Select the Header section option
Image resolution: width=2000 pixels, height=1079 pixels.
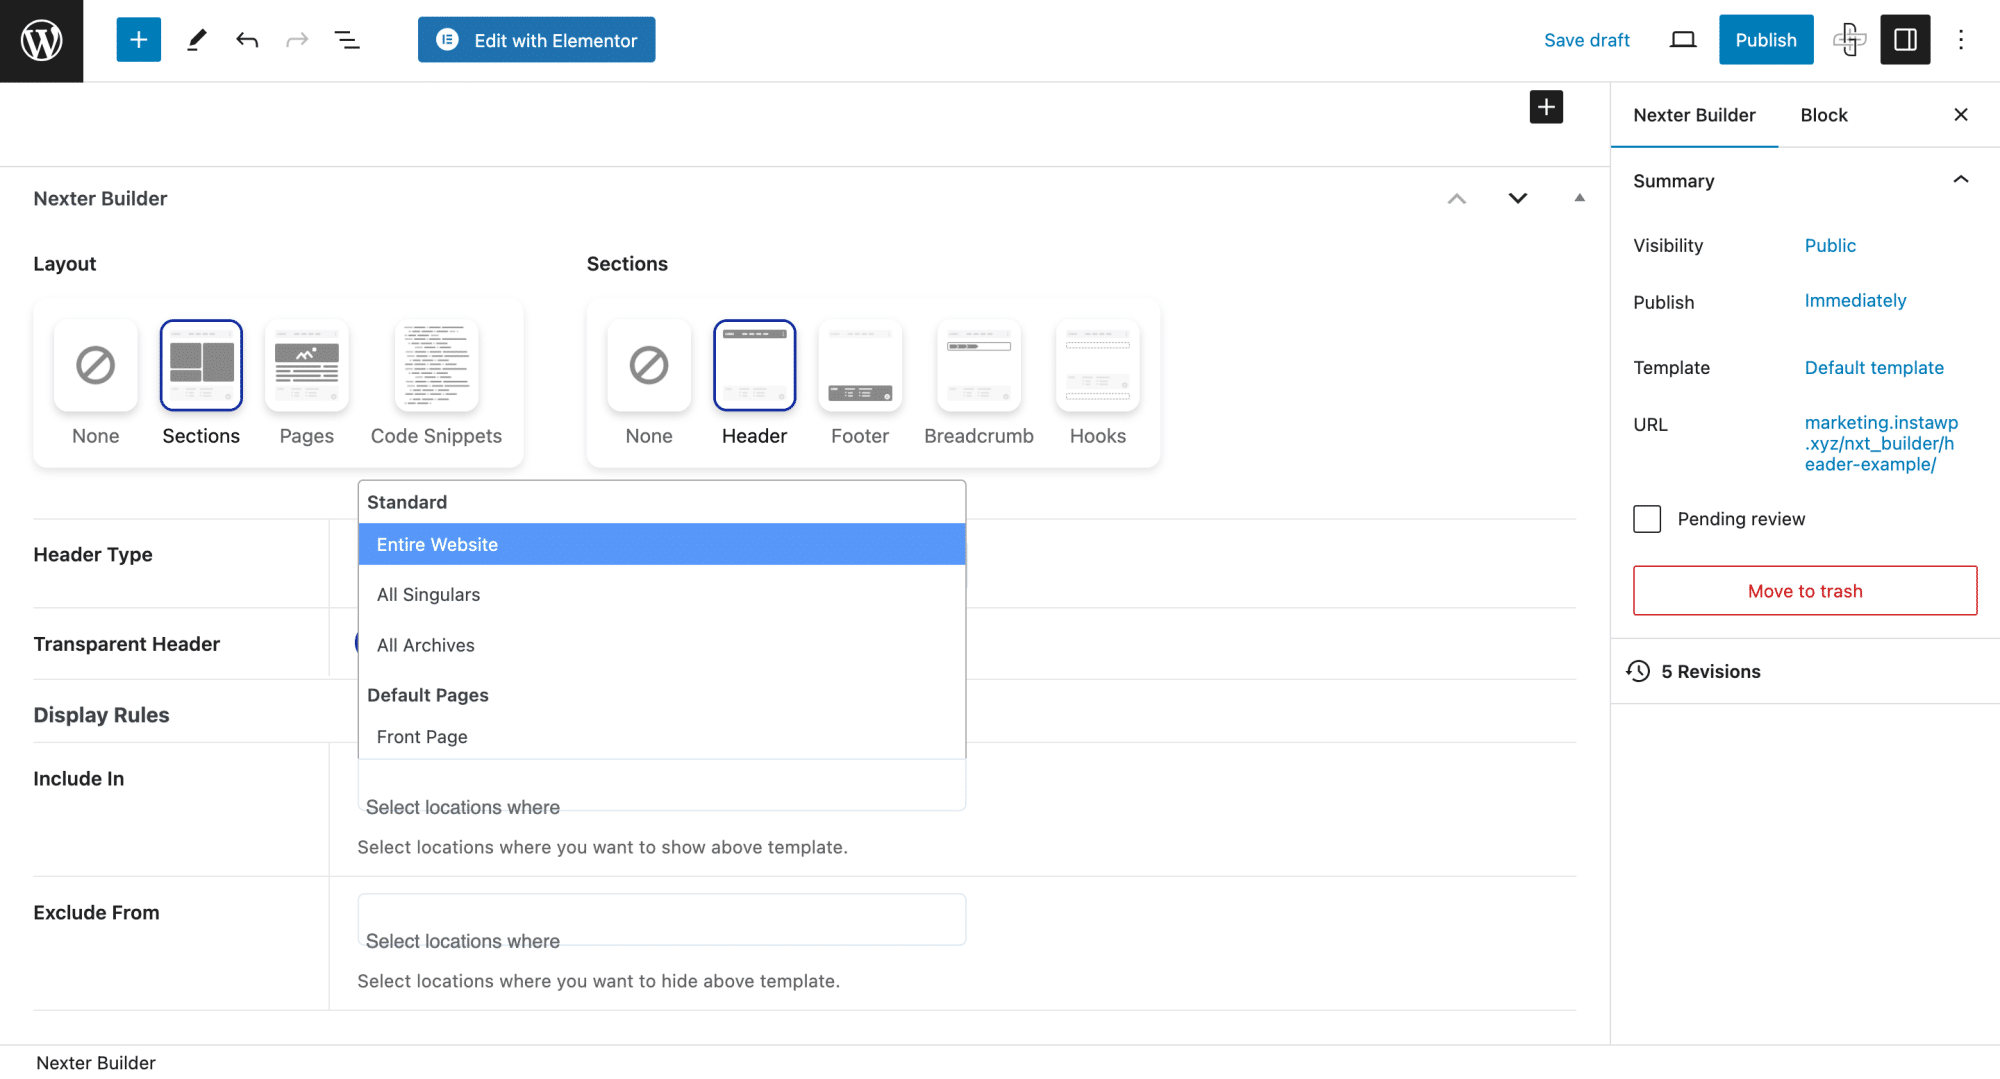pos(754,366)
